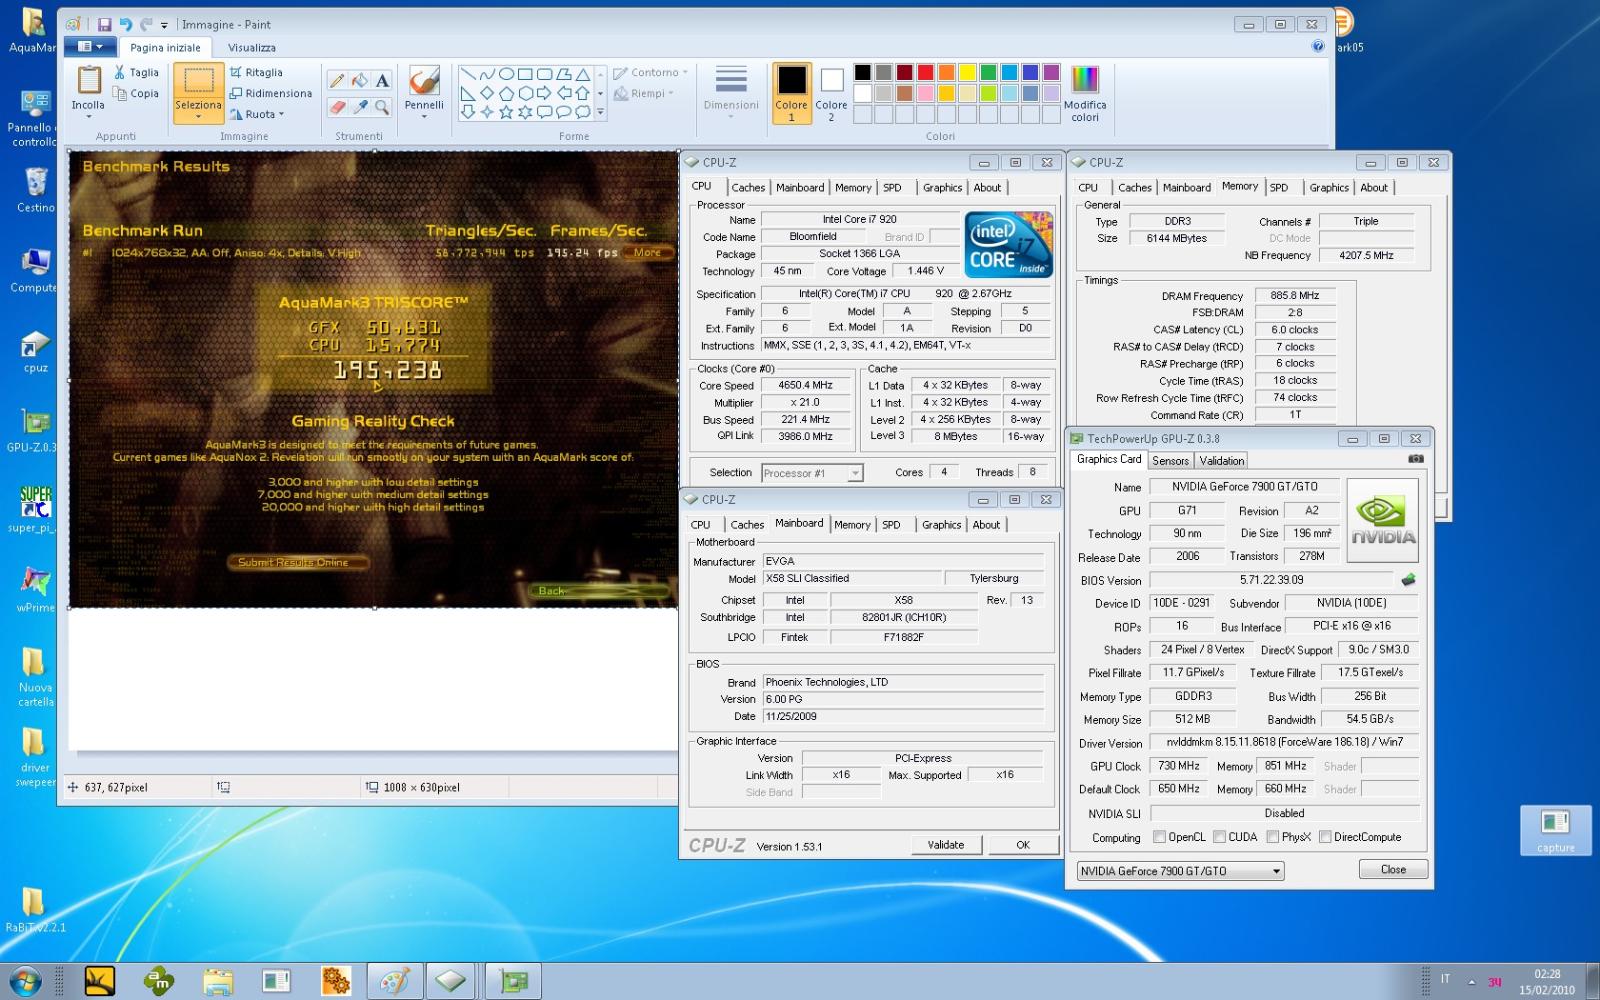Expand the Seleziona dropdown arrow

point(198,117)
